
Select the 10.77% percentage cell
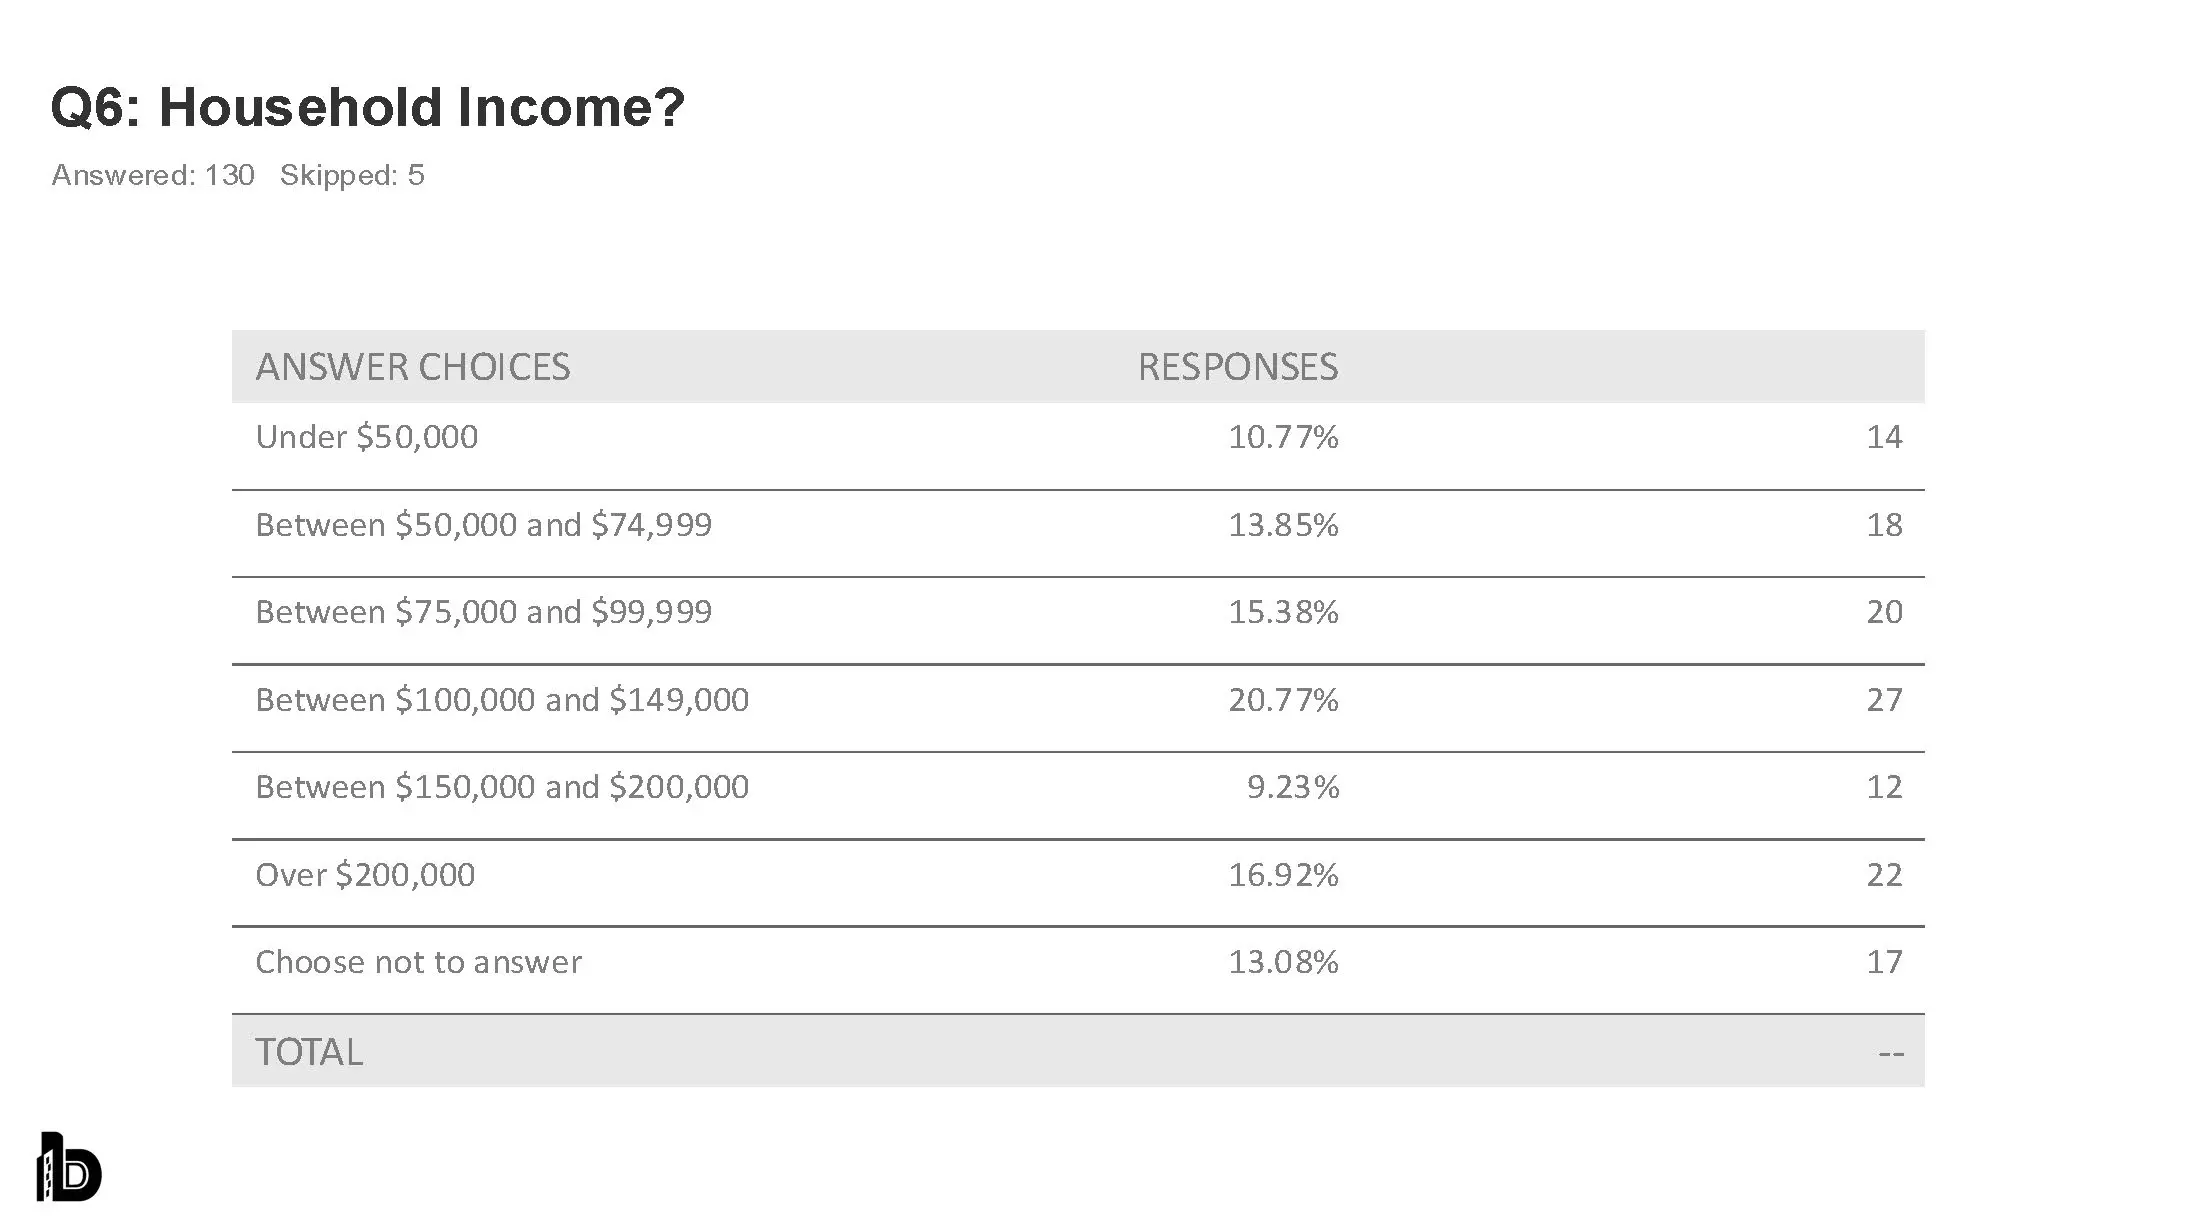click(1283, 437)
